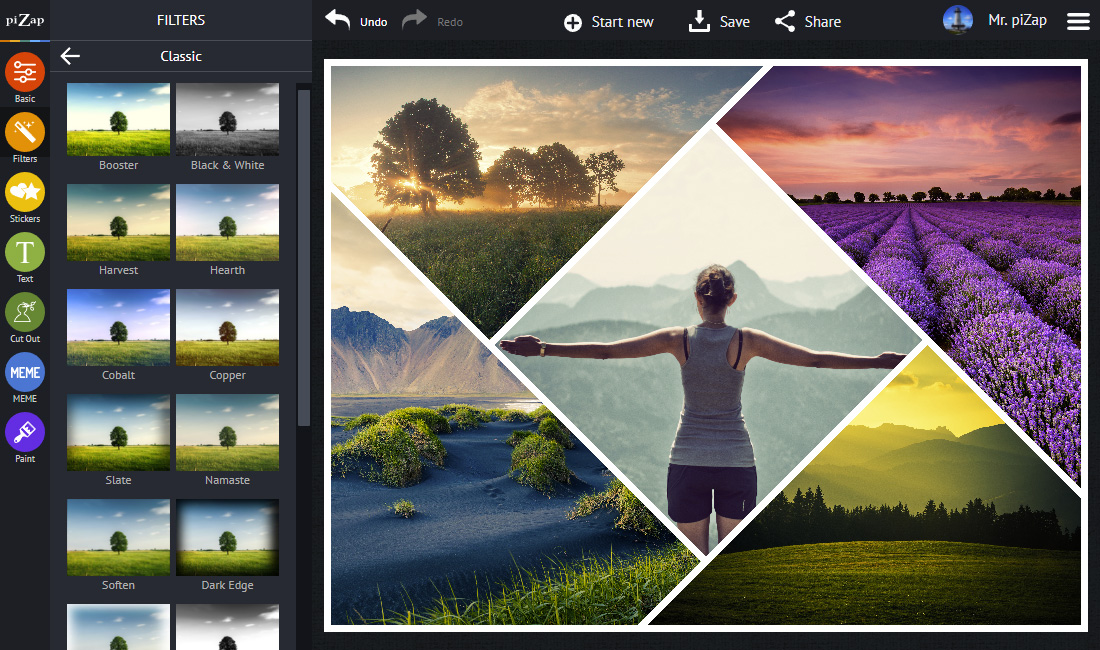
Task: Open the Basic adjustments tool
Action: pos(25,72)
